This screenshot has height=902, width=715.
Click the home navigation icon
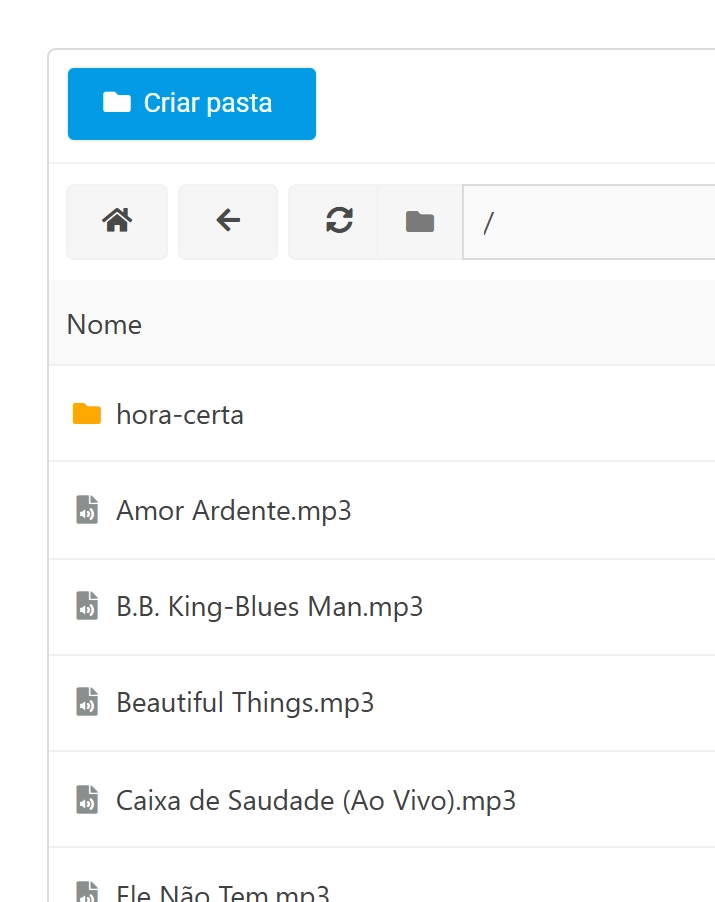pos(117,221)
